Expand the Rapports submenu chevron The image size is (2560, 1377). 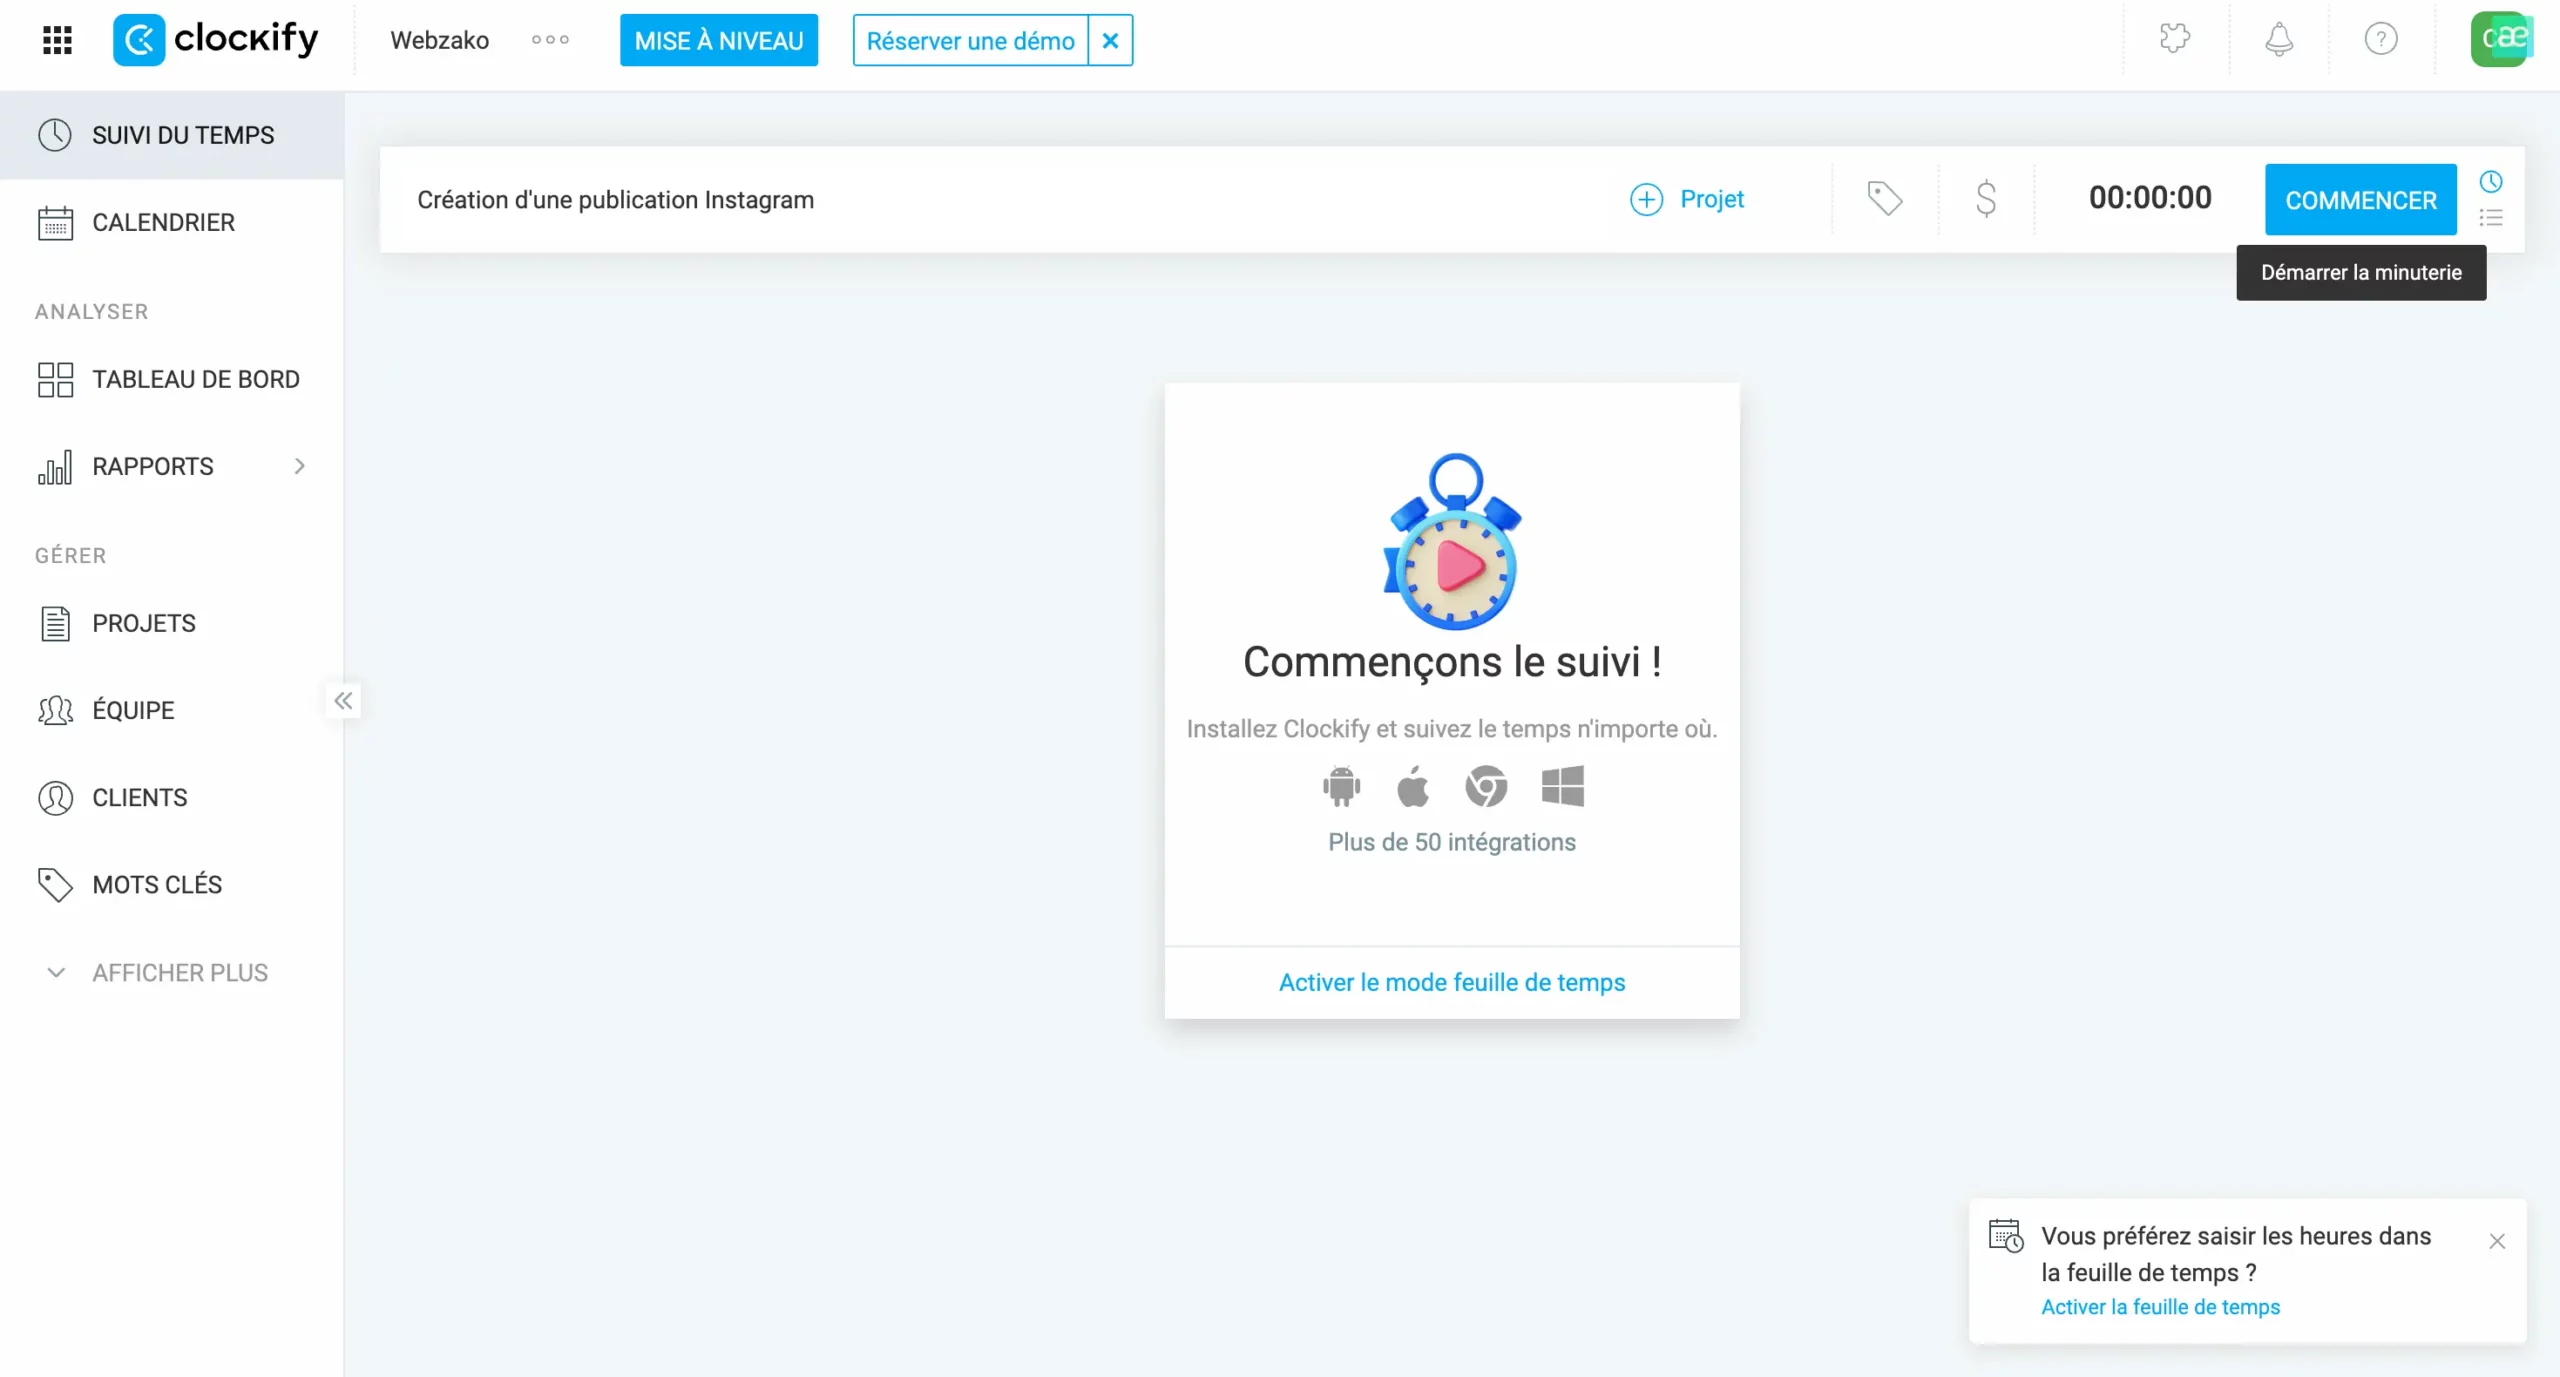299,466
